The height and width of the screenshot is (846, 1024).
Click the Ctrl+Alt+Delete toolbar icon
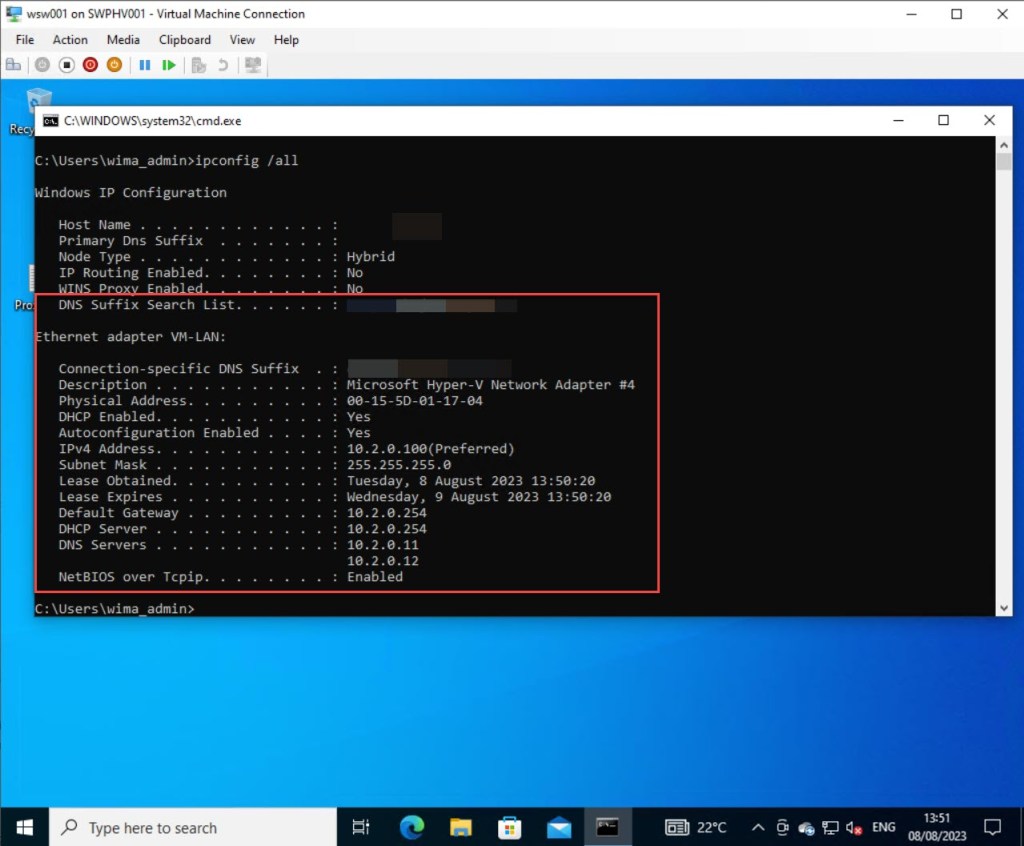(x=14, y=65)
